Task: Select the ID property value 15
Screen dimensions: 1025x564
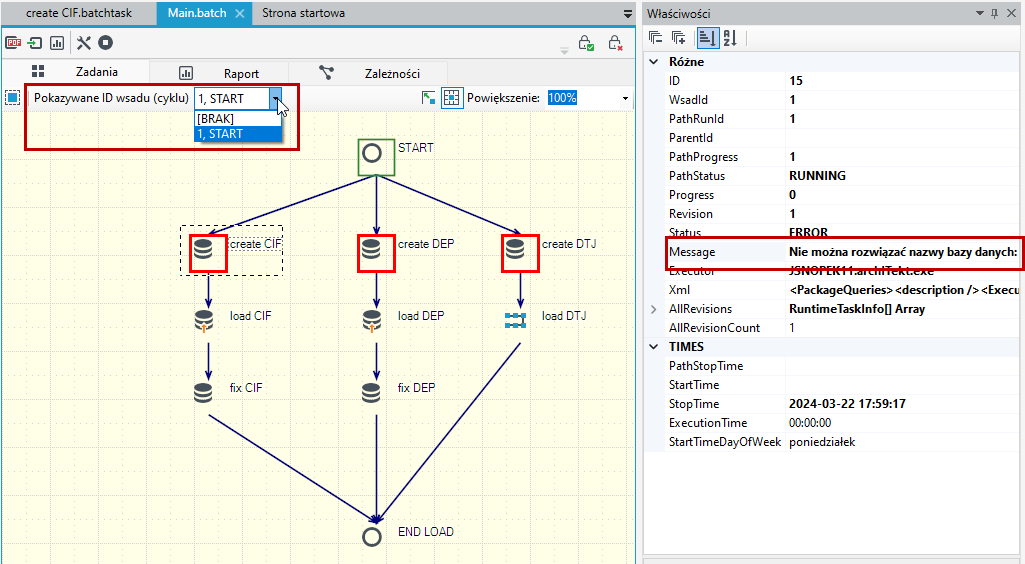Action: point(796,81)
